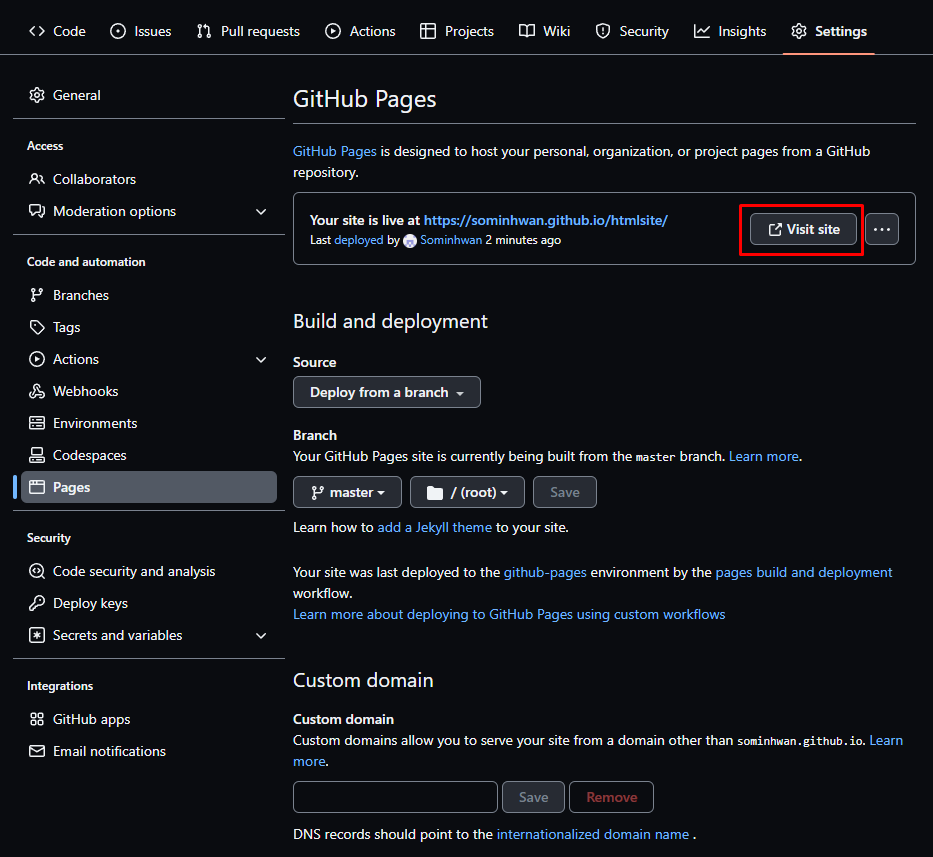Screen dimensions: 933x857
Task: Open the github-pages environment link
Action: (545, 573)
